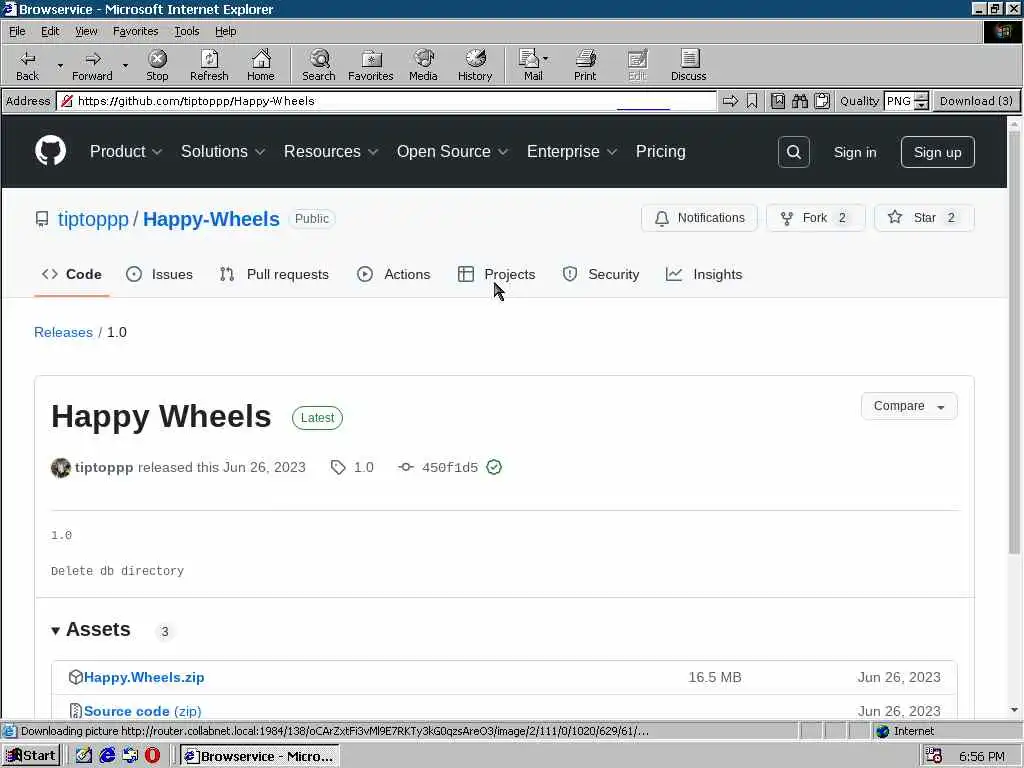
Task: Click the GitHub search magnifier button
Action: coord(793,152)
